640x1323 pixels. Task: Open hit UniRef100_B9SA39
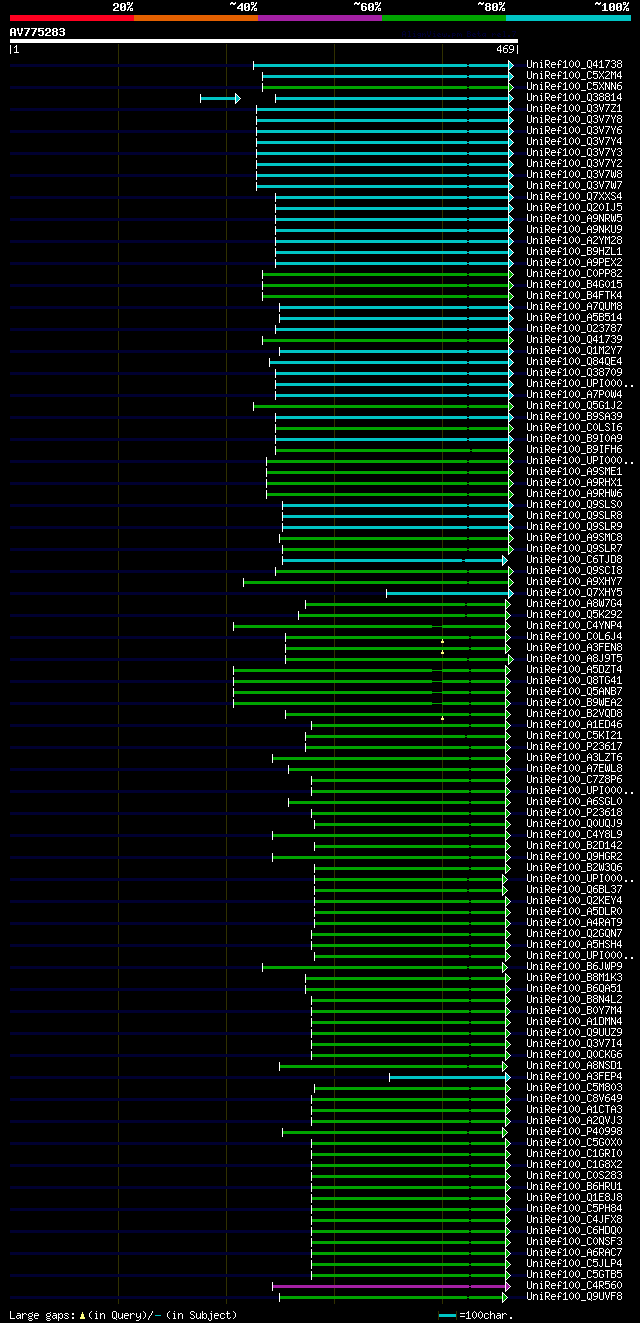(574, 416)
